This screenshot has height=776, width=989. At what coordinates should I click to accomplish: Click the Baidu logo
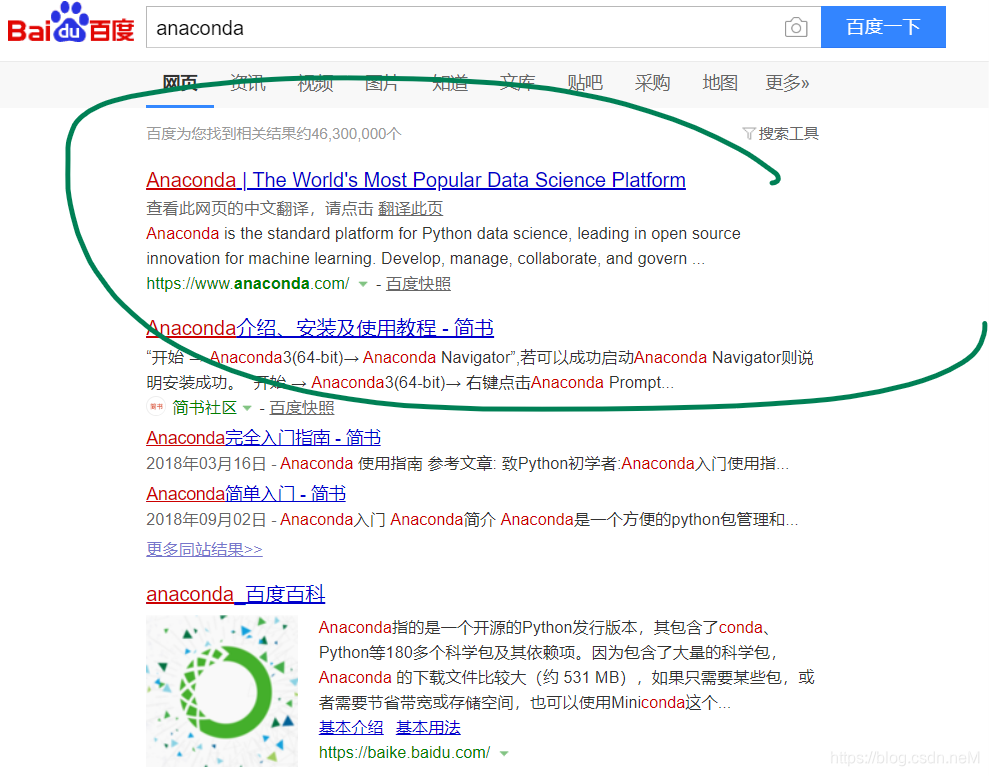(x=71, y=24)
